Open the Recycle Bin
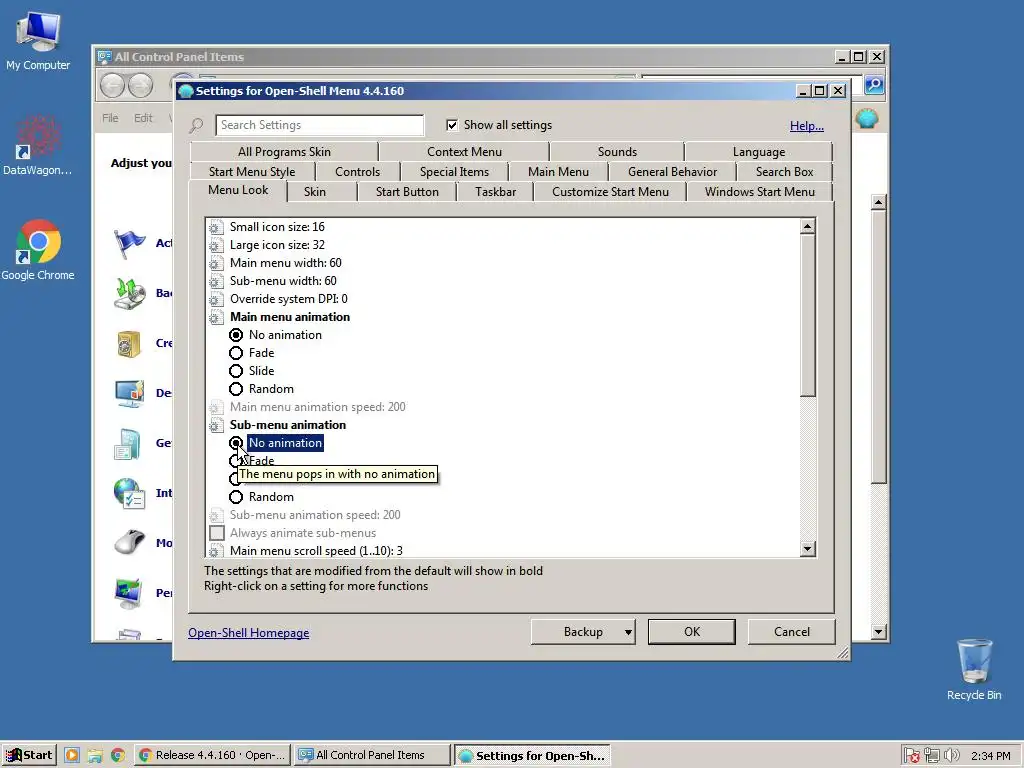1024x768 pixels. point(974,669)
